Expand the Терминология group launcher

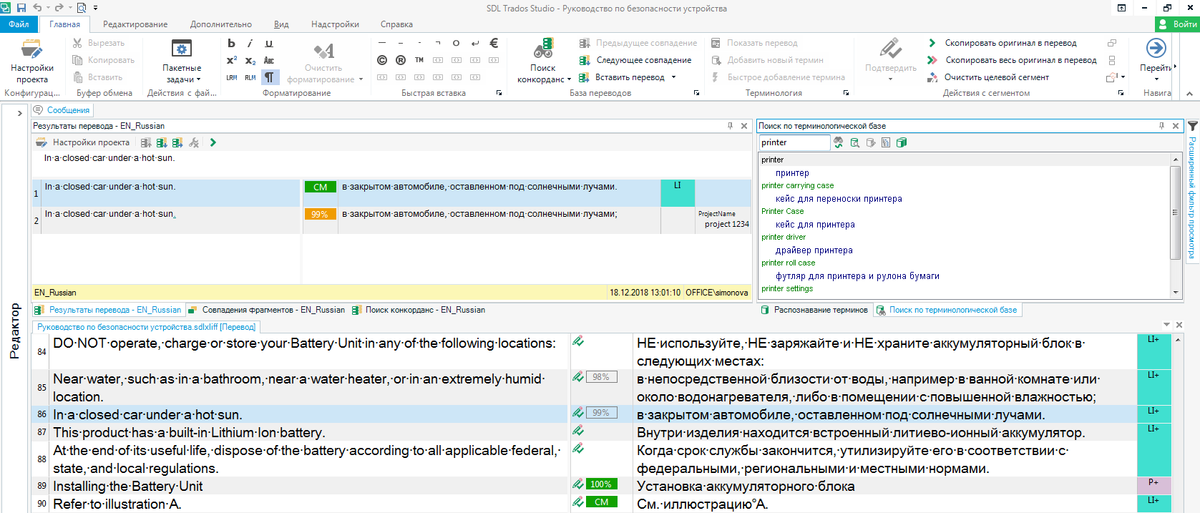coord(848,93)
